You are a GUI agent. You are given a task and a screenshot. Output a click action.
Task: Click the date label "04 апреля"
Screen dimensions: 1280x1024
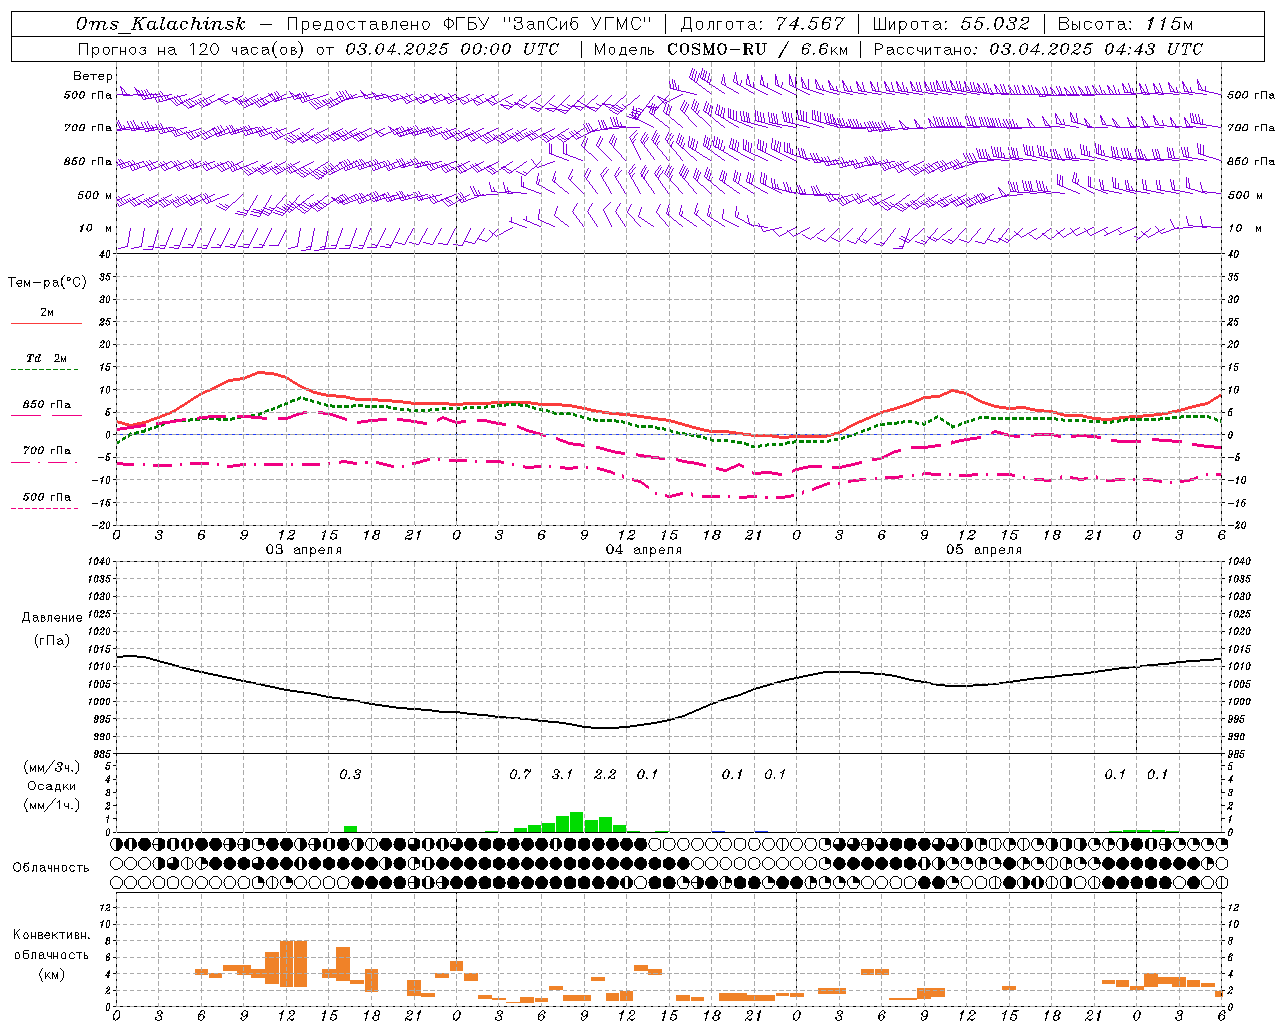tap(643, 550)
